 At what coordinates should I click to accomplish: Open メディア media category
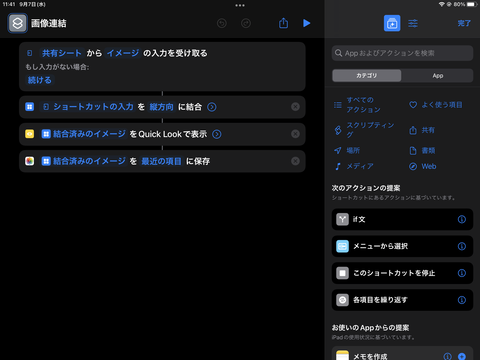pos(354,166)
